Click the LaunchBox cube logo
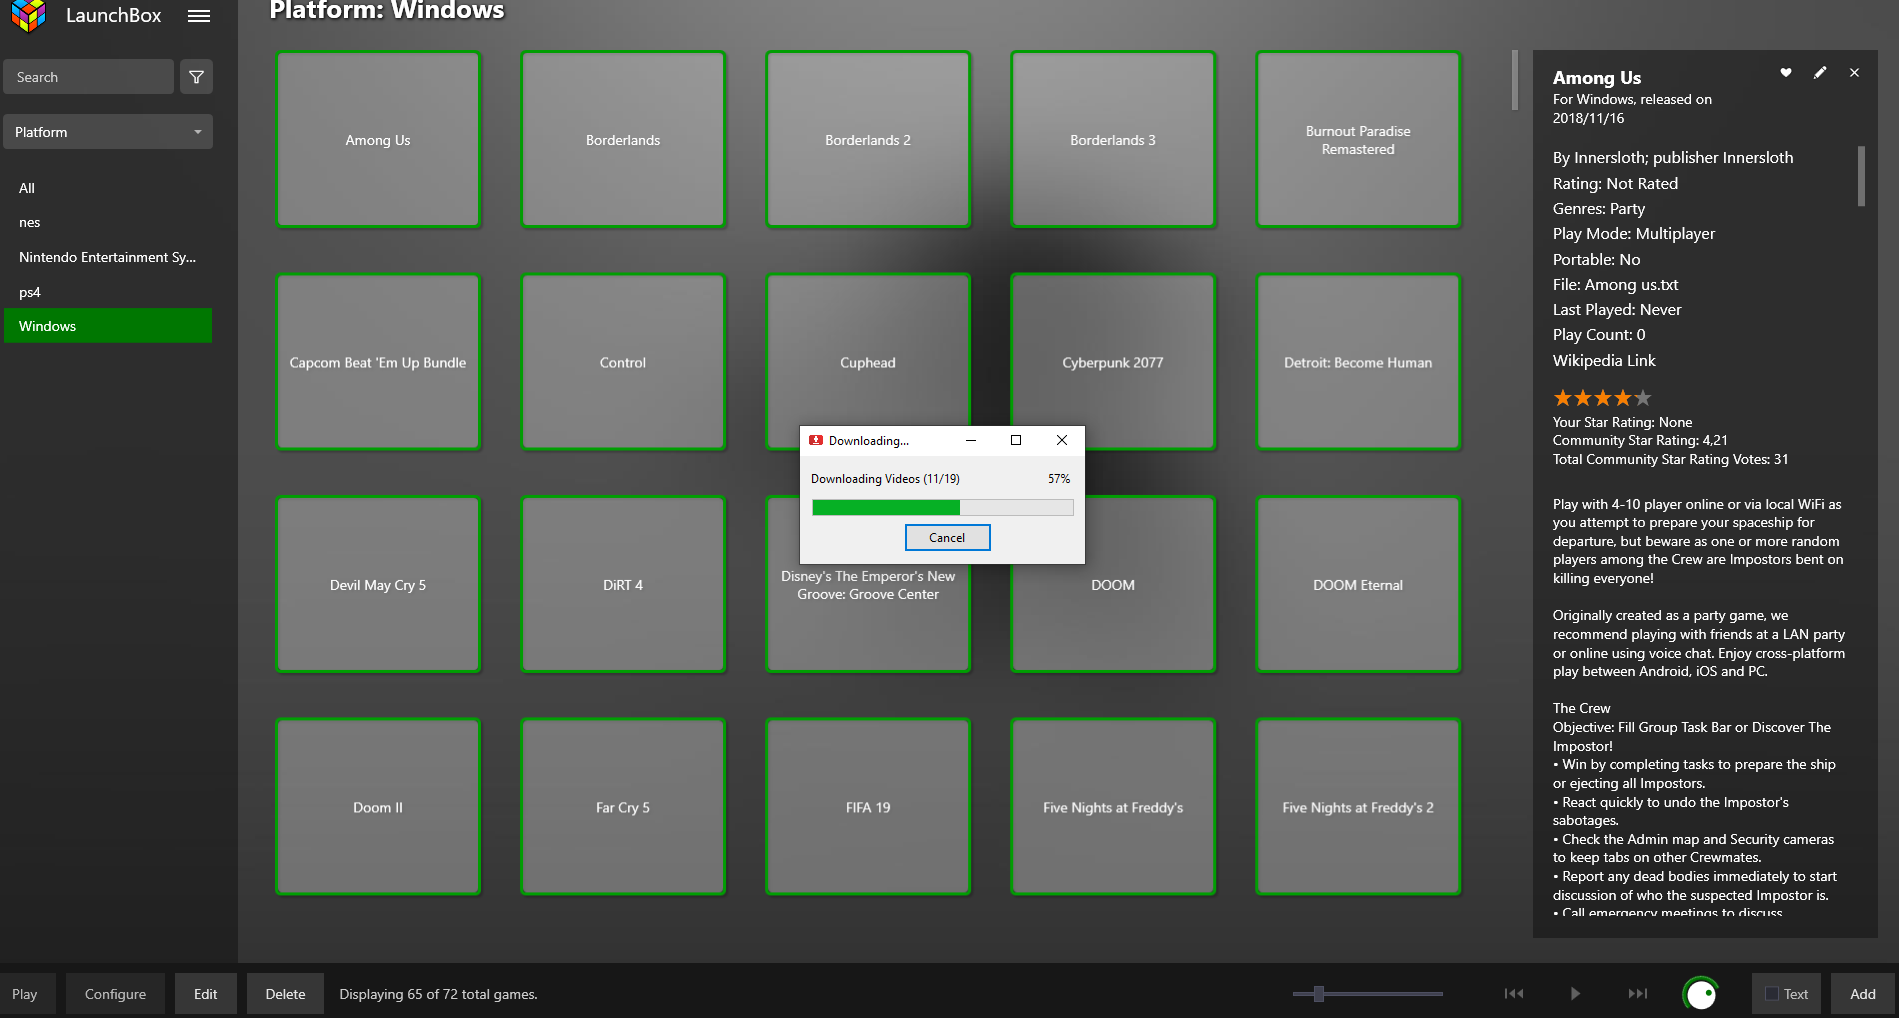This screenshot has width=1899, height=1018. pyautogui.click(x=29, y=15)
